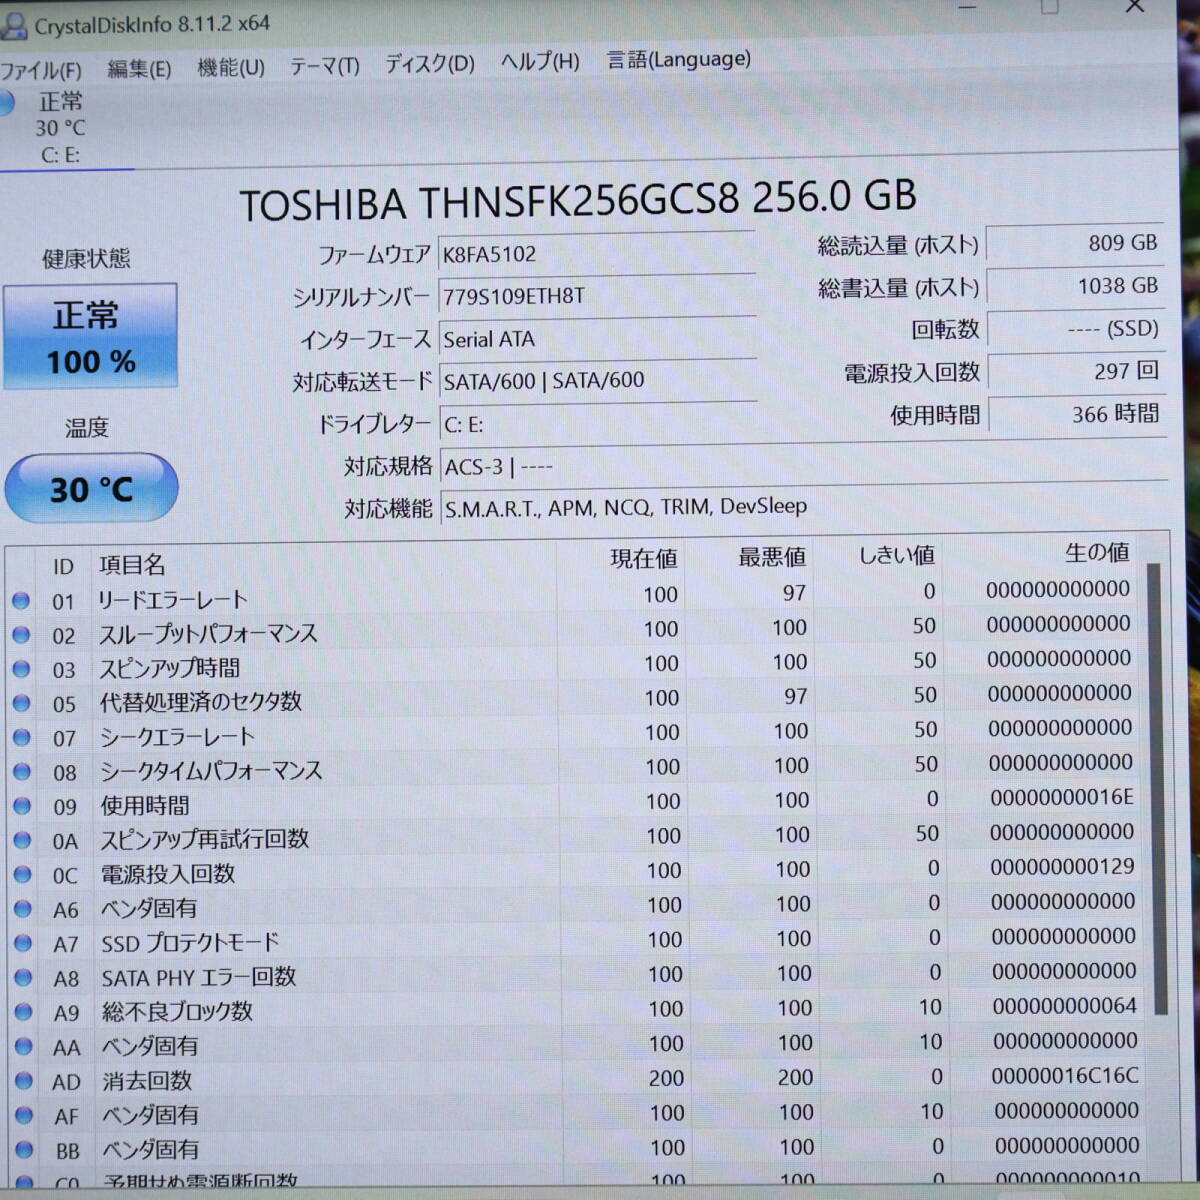Image resolution: width=1200 pixels, height=1200 pixels.
Task: Select the 消去回数 attribute name
Action: point(146,1080)
